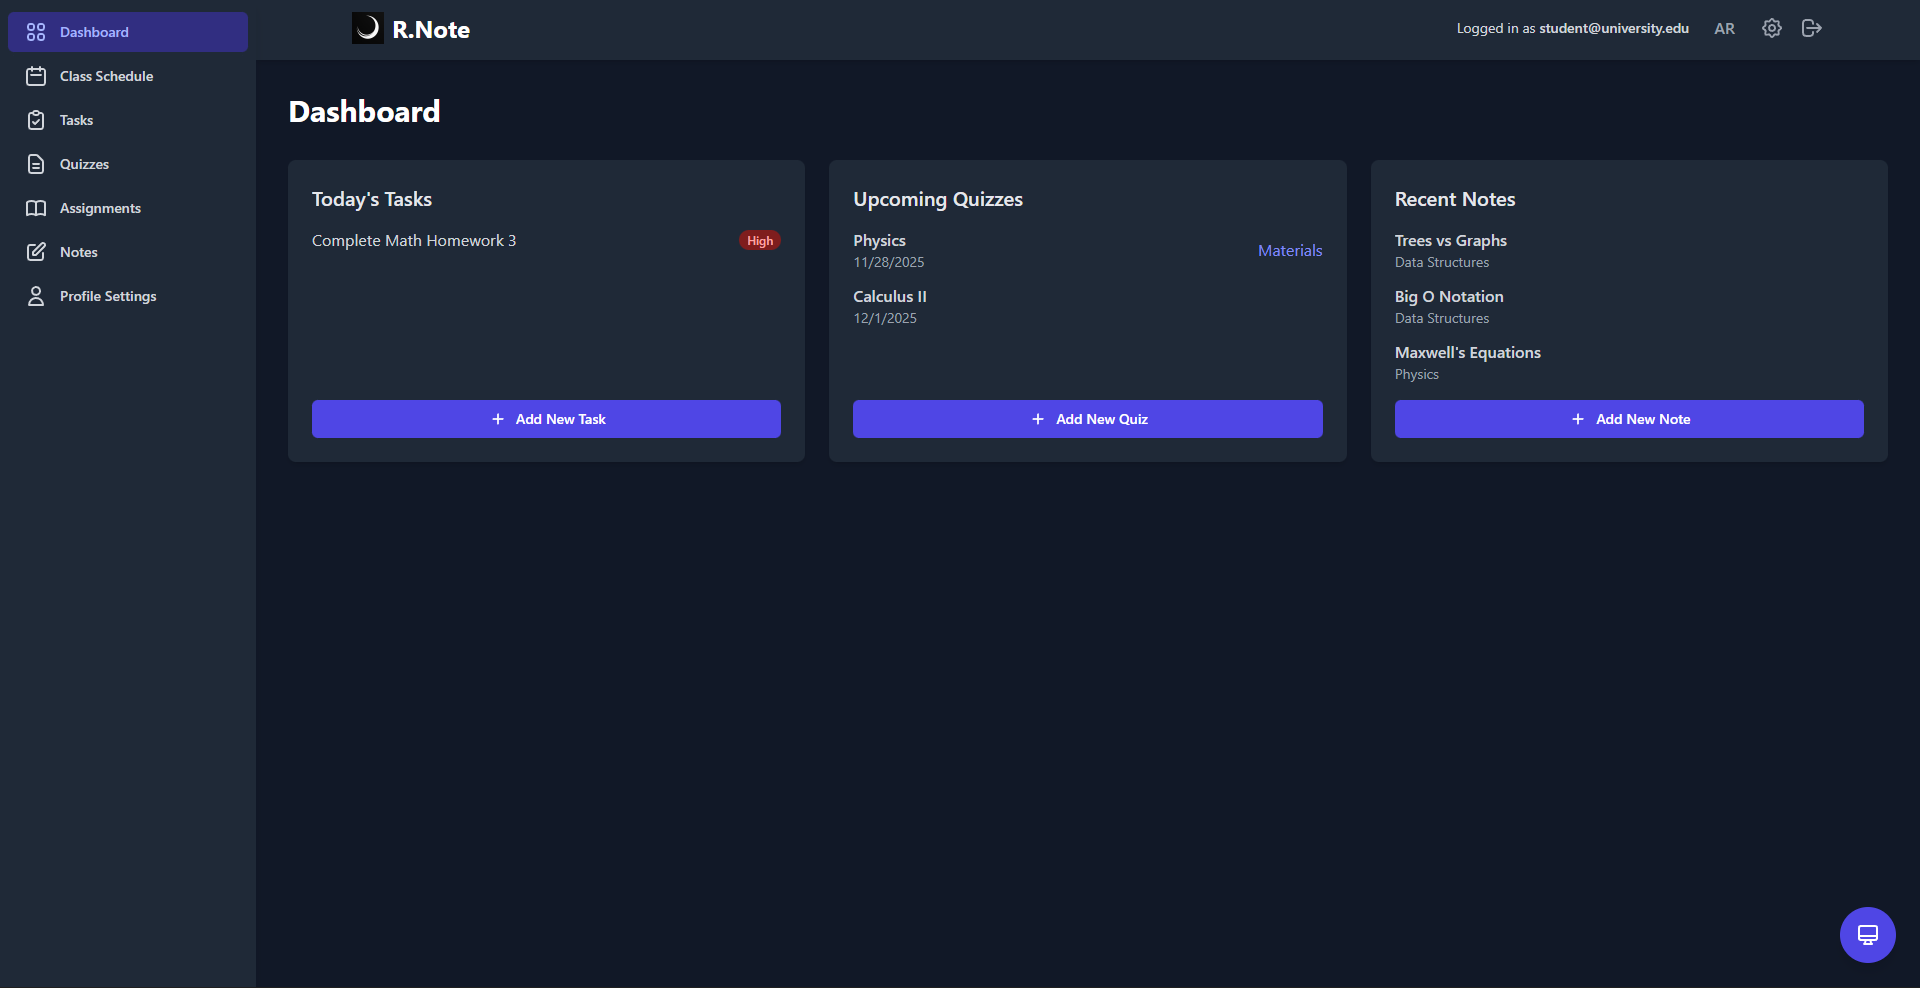Open the Dashboard menu item
Image resolution: width=1920 pixels, height=988 pixels.
coord(128,32)
